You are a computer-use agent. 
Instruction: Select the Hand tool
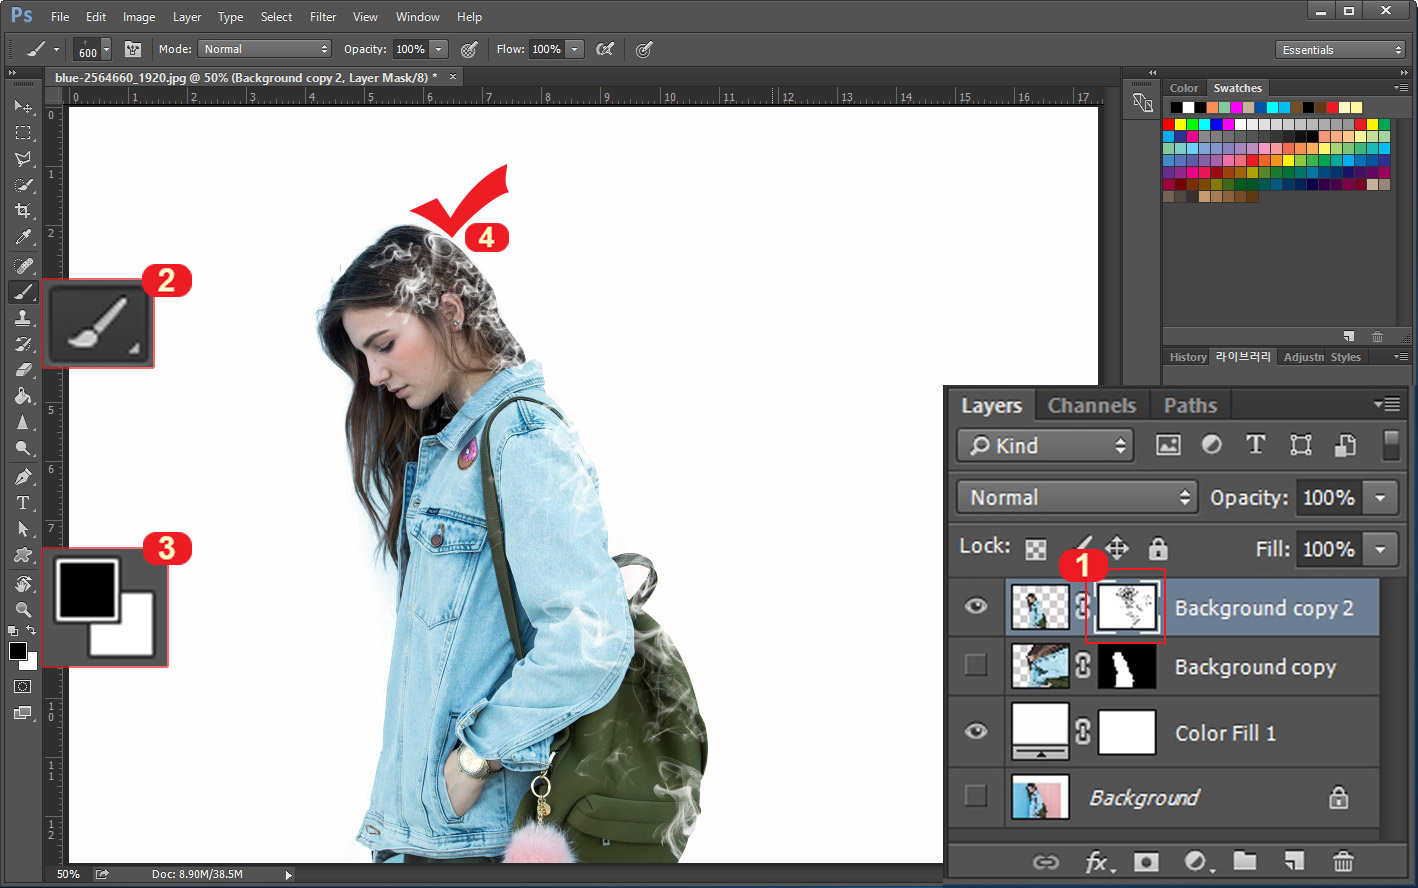point(23,584)
